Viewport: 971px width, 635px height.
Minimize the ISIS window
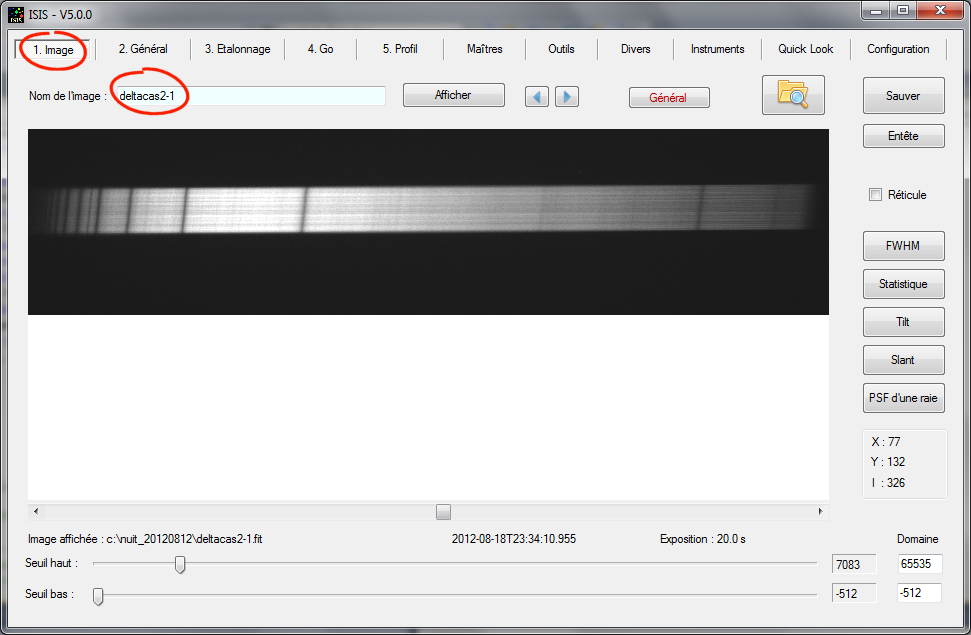[x=876, y=11]
